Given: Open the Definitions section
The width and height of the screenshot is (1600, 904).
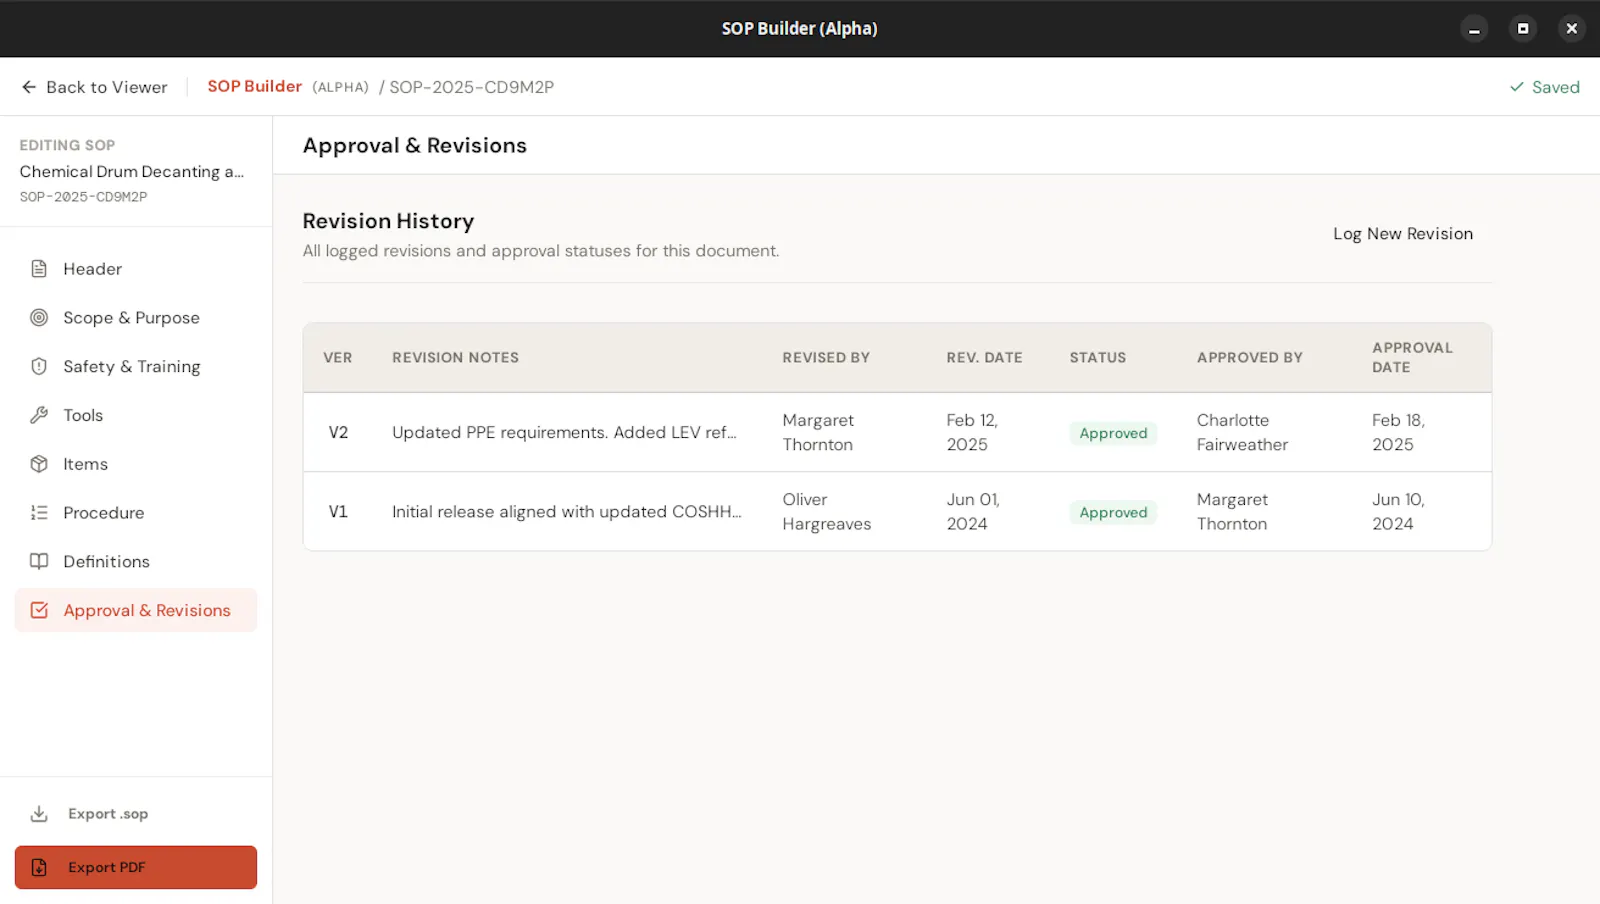Looking at the screenshot, I should click(x=136, y=562).
